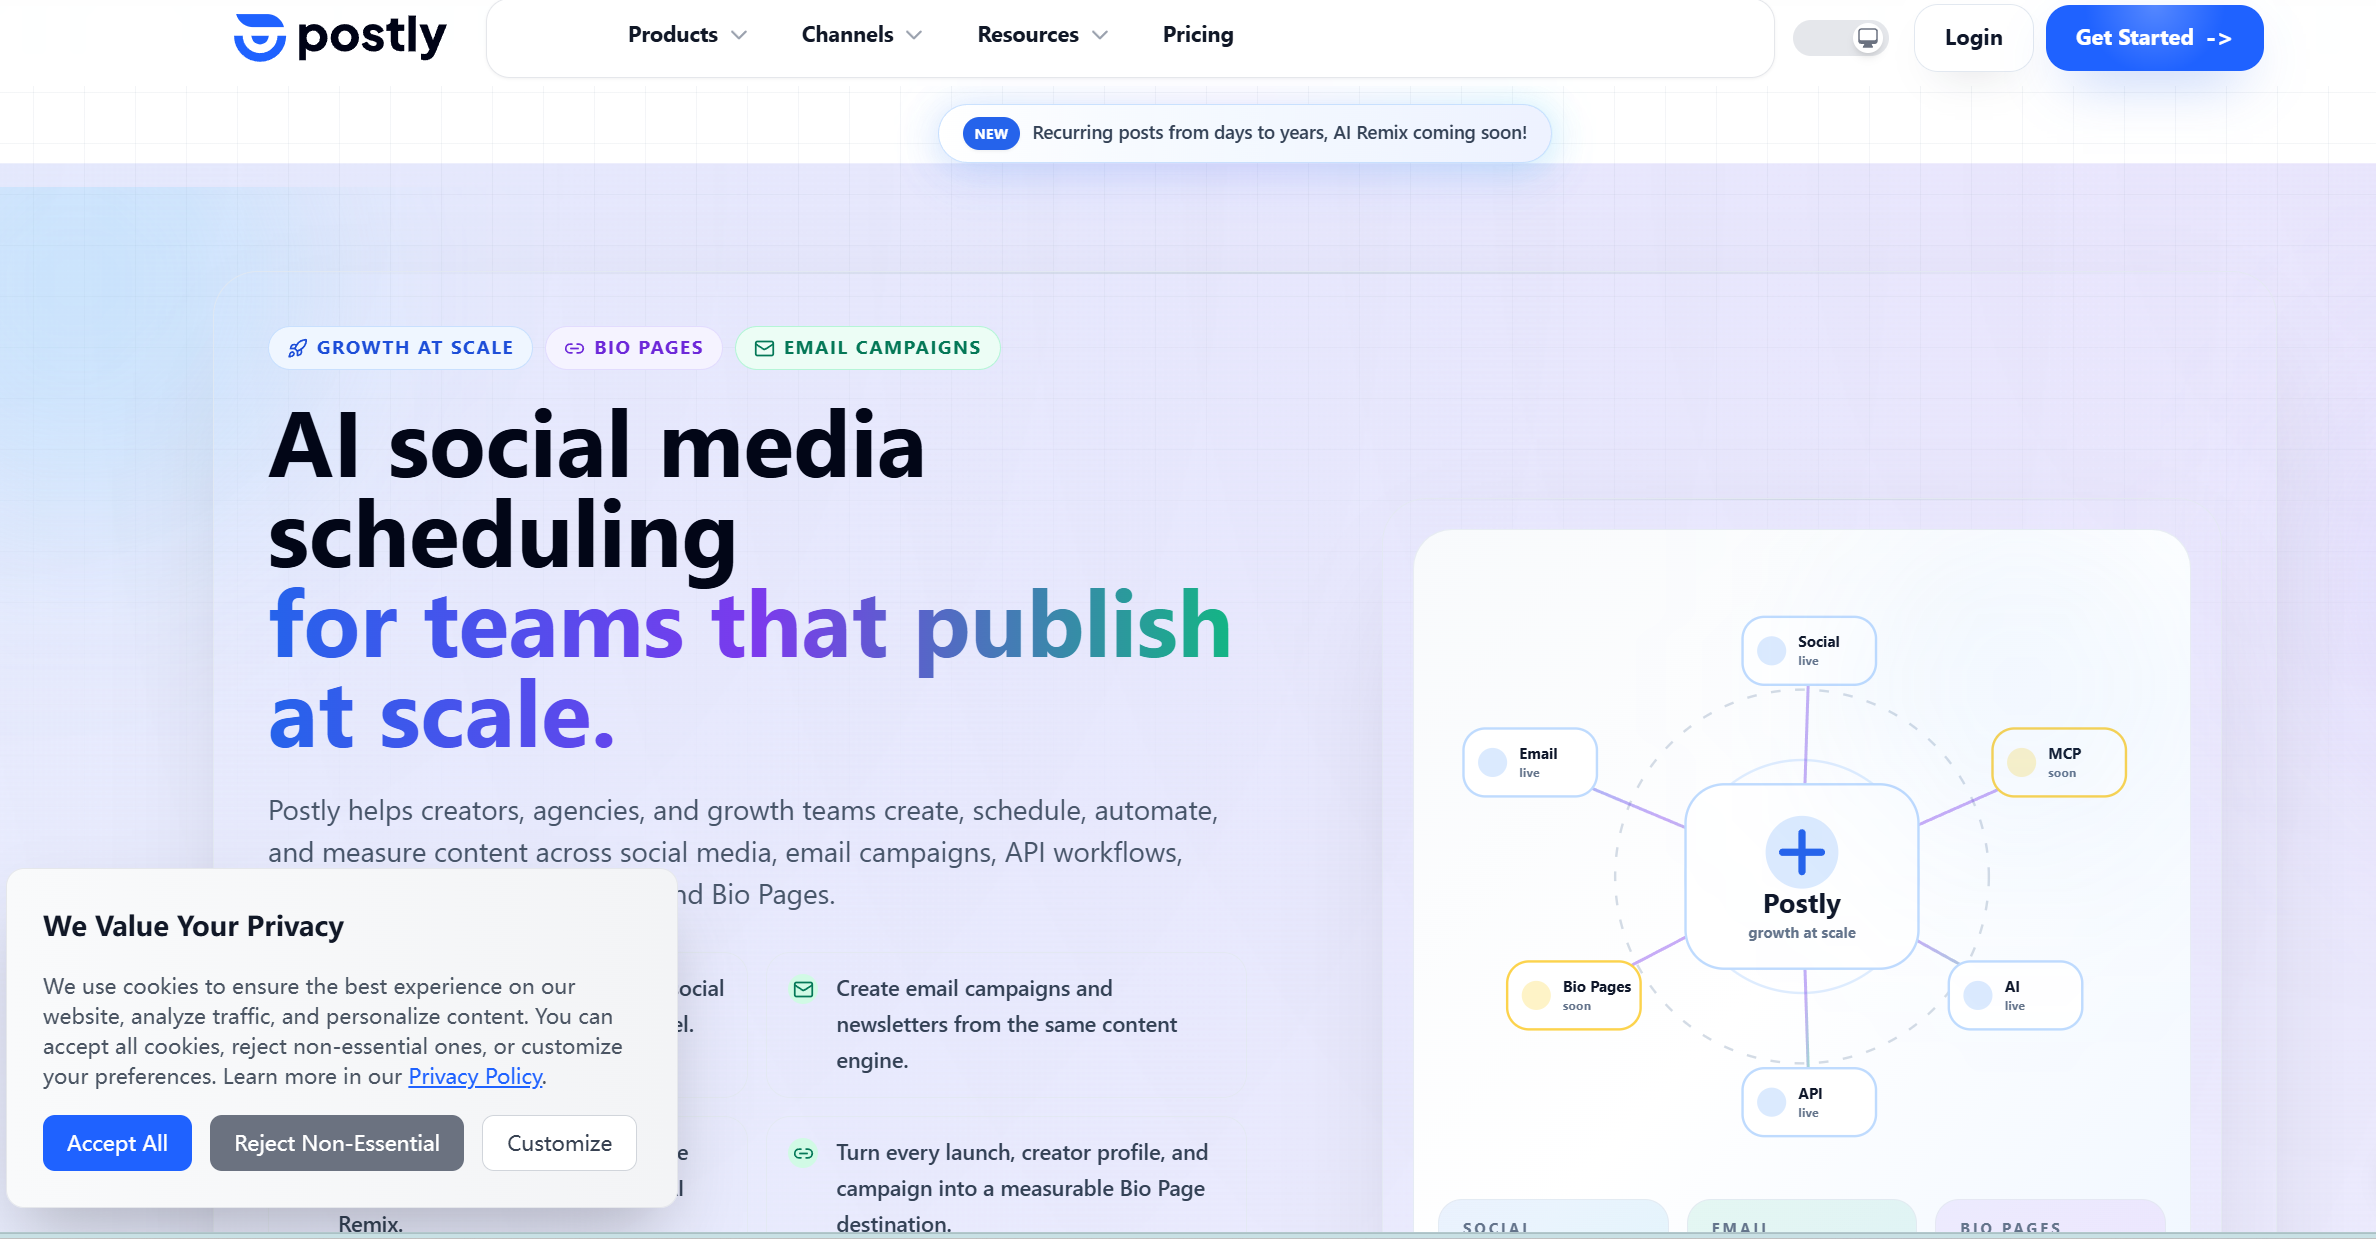Click the Postly wordmark to go home
Image resolution: width=2376 pixels, height=1239 pixels.
(x=372, y=37)
